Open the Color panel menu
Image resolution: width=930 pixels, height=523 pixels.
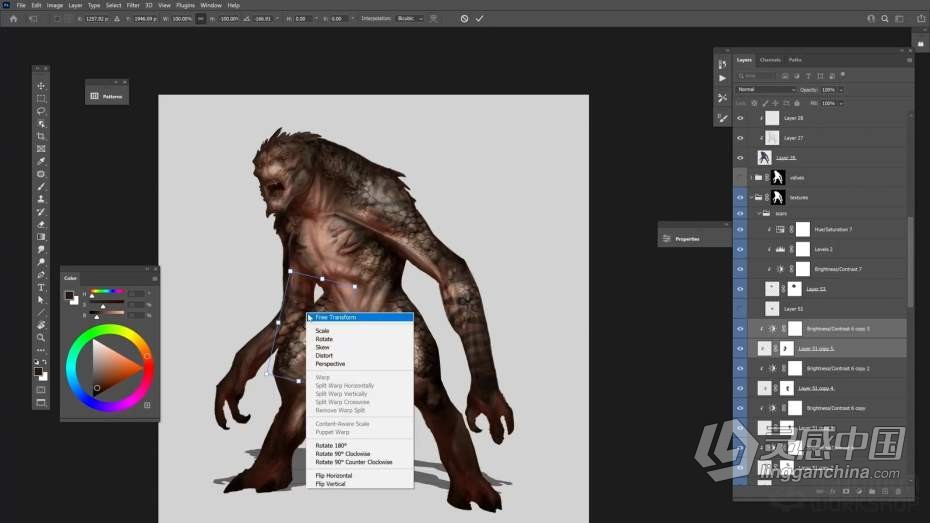[x=155, y=278]
